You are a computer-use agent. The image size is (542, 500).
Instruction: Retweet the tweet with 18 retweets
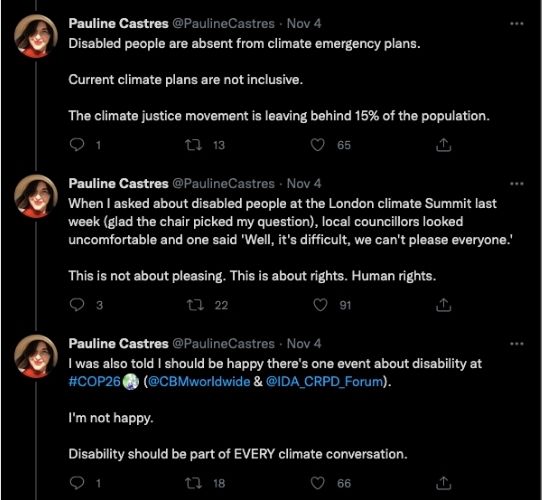pos(194,483)
